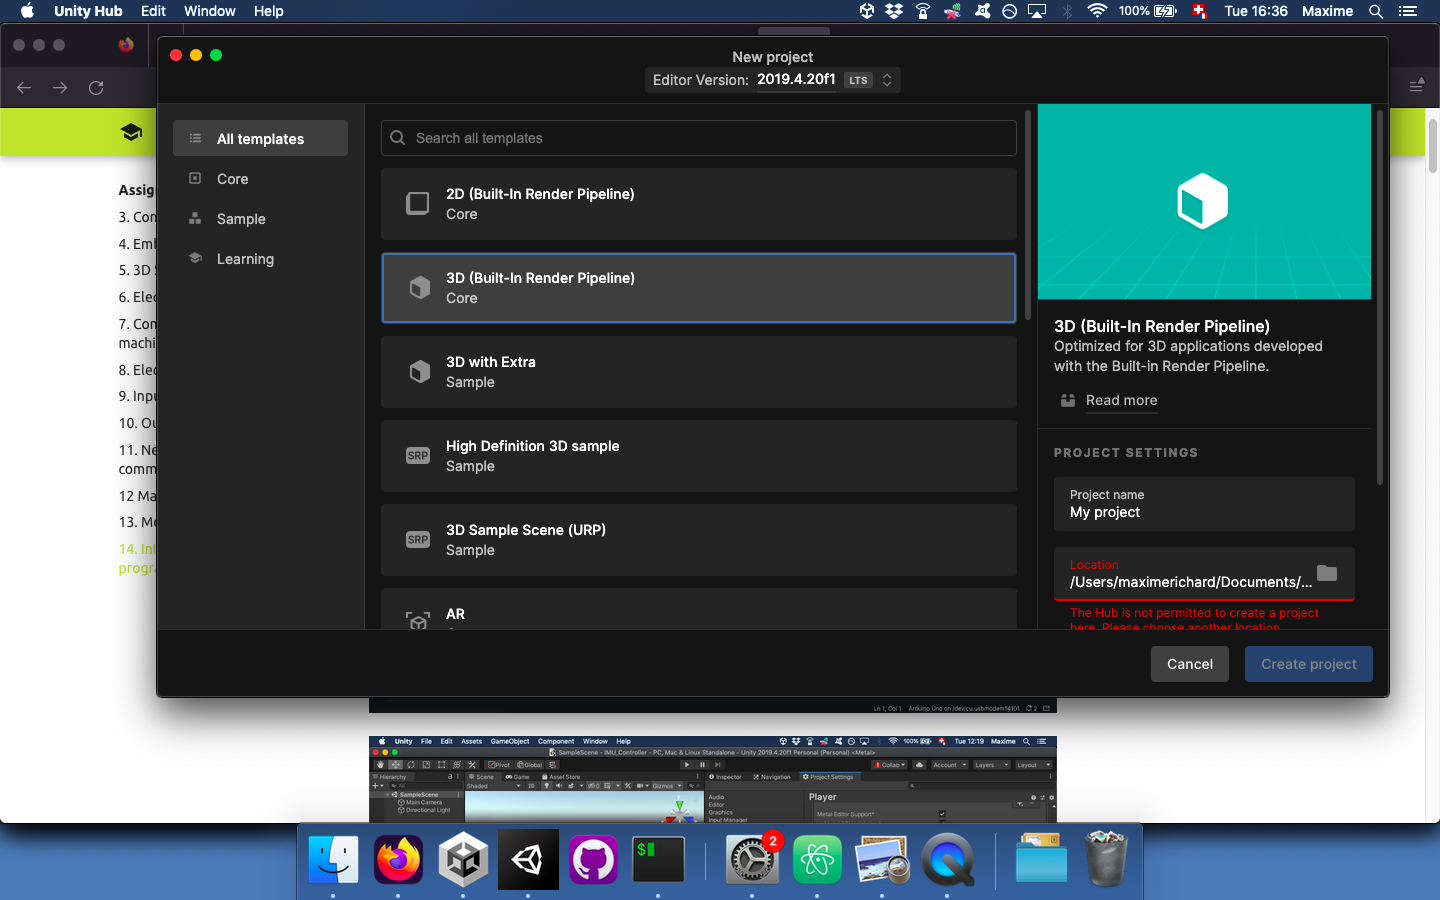Open QuickTime Player from the Dock
This screenshot has width=1440, height=900.
(x=947, y=858)
